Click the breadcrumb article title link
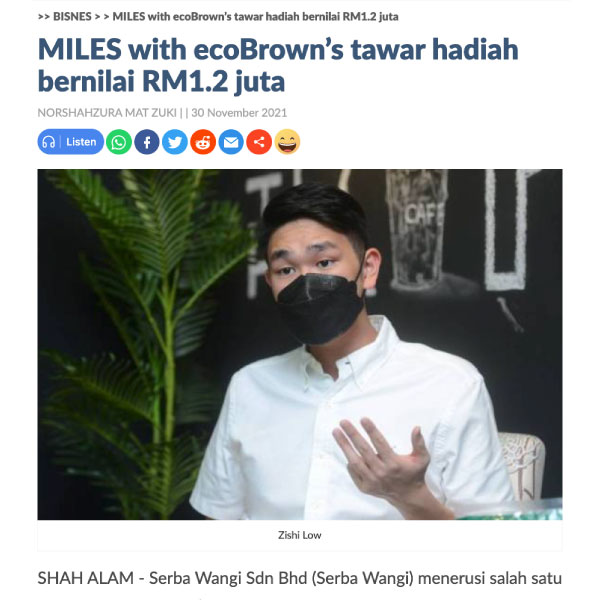 [255, 16]
